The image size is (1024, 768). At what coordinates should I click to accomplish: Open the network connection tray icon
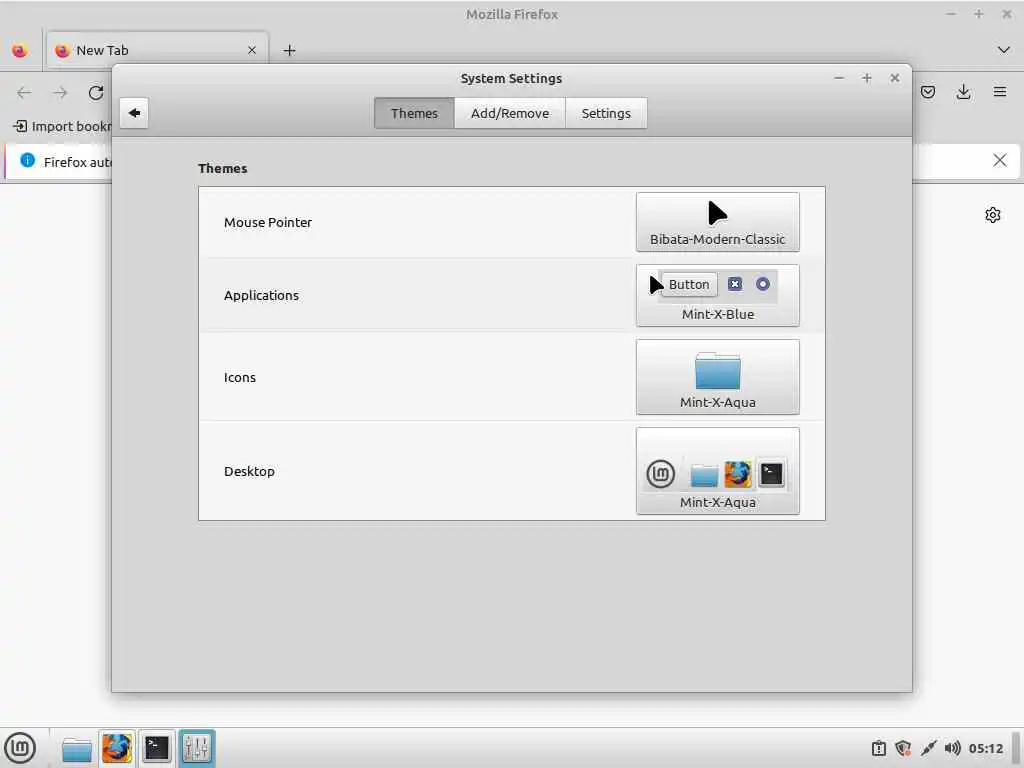pyautogui.click(x=928, y=748)
